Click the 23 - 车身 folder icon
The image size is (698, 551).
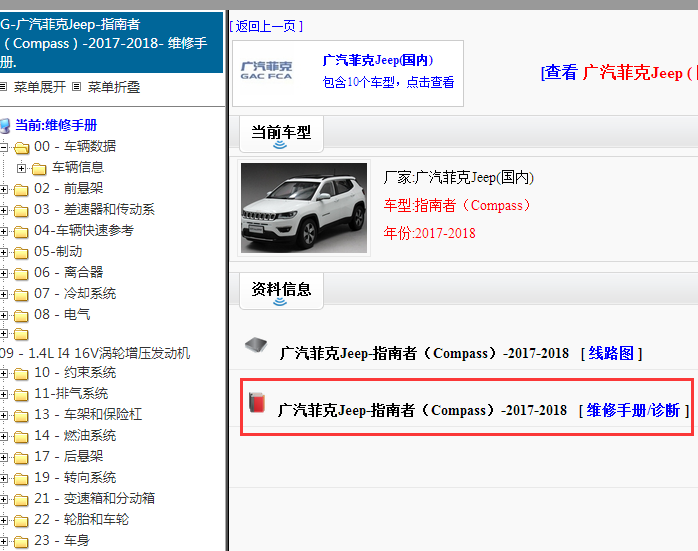[x=21, y=541]
